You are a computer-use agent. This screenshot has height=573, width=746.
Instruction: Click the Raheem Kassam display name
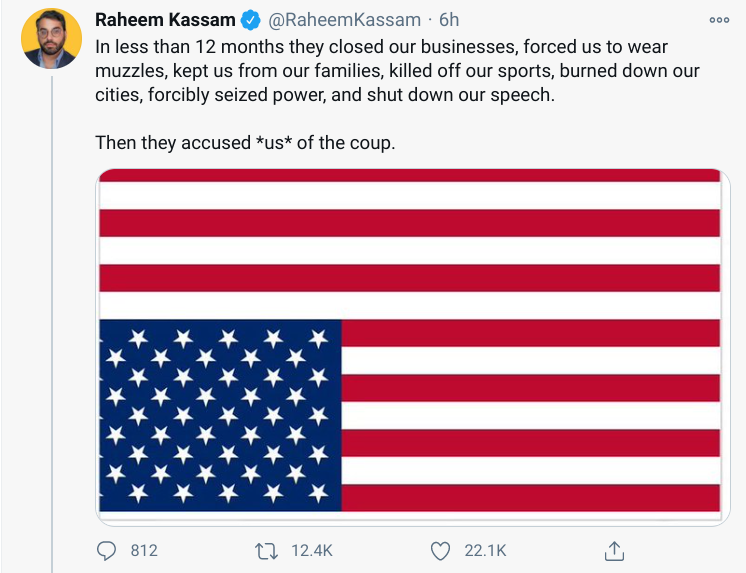pyautogui.click(x=164, y=20)
